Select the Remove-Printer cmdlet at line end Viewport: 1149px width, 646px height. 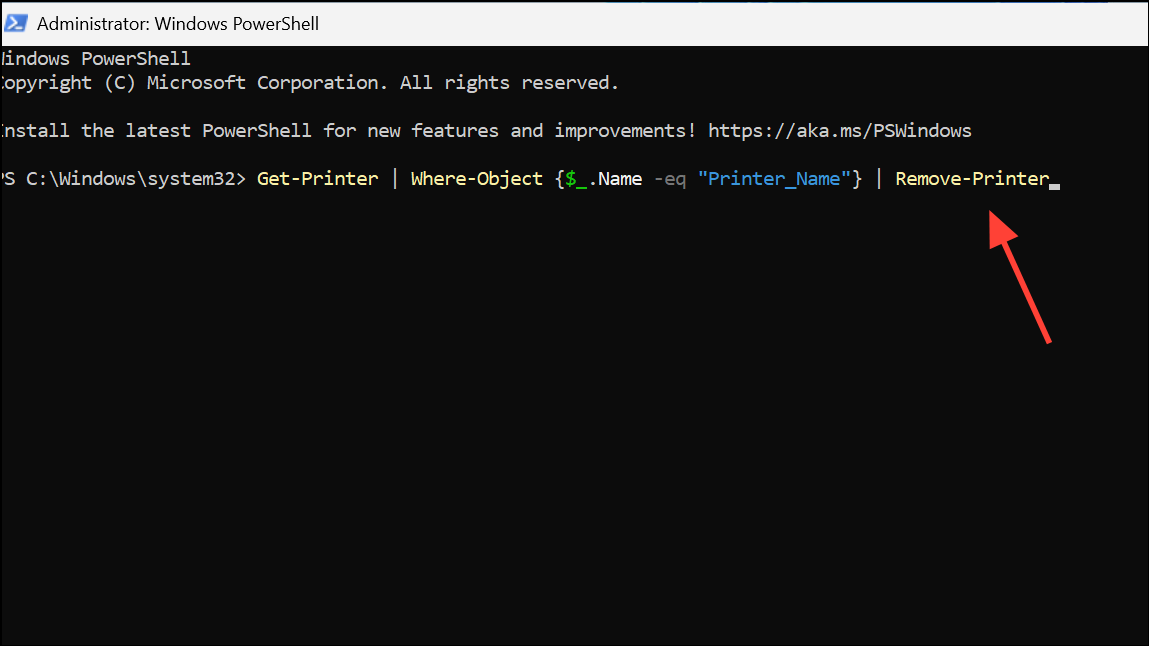(x=971, y=178)
